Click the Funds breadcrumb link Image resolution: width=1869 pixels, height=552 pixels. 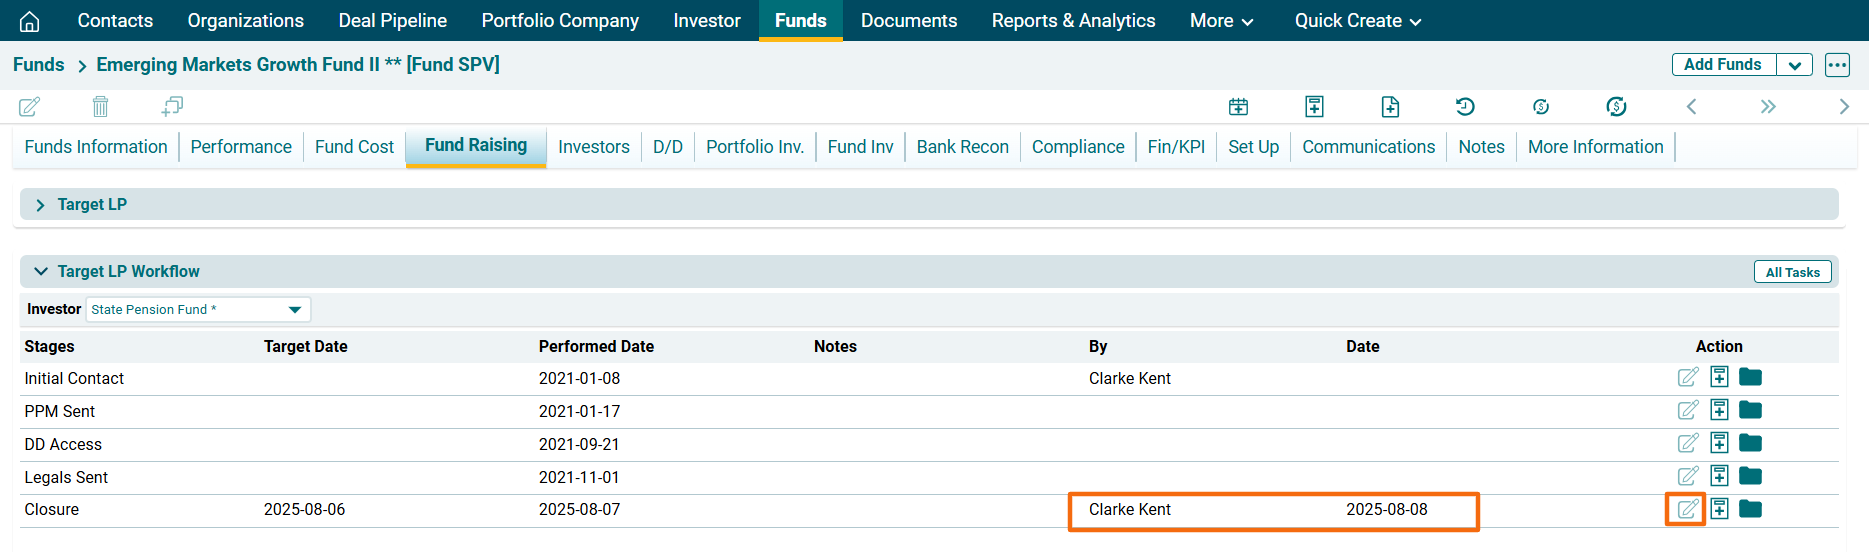coord(39,65)
